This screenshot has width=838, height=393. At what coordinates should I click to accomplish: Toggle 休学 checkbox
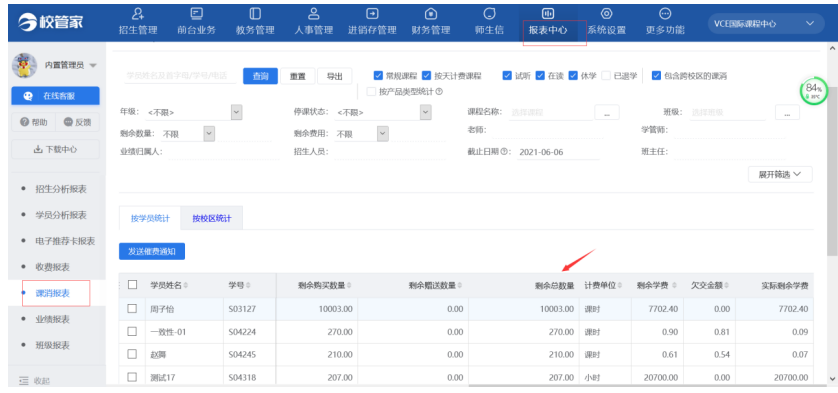573,75
